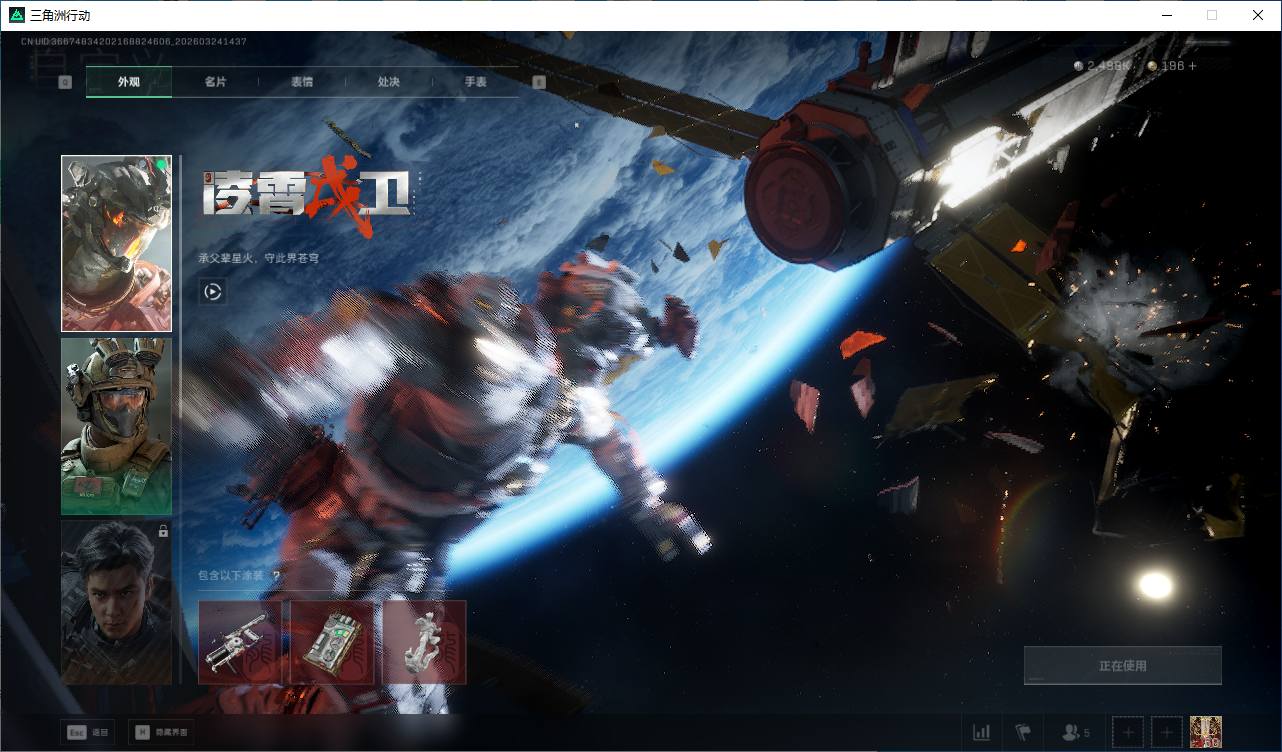Click the H 隐藏界面 button
The image size is (1282, 752).
160,732
